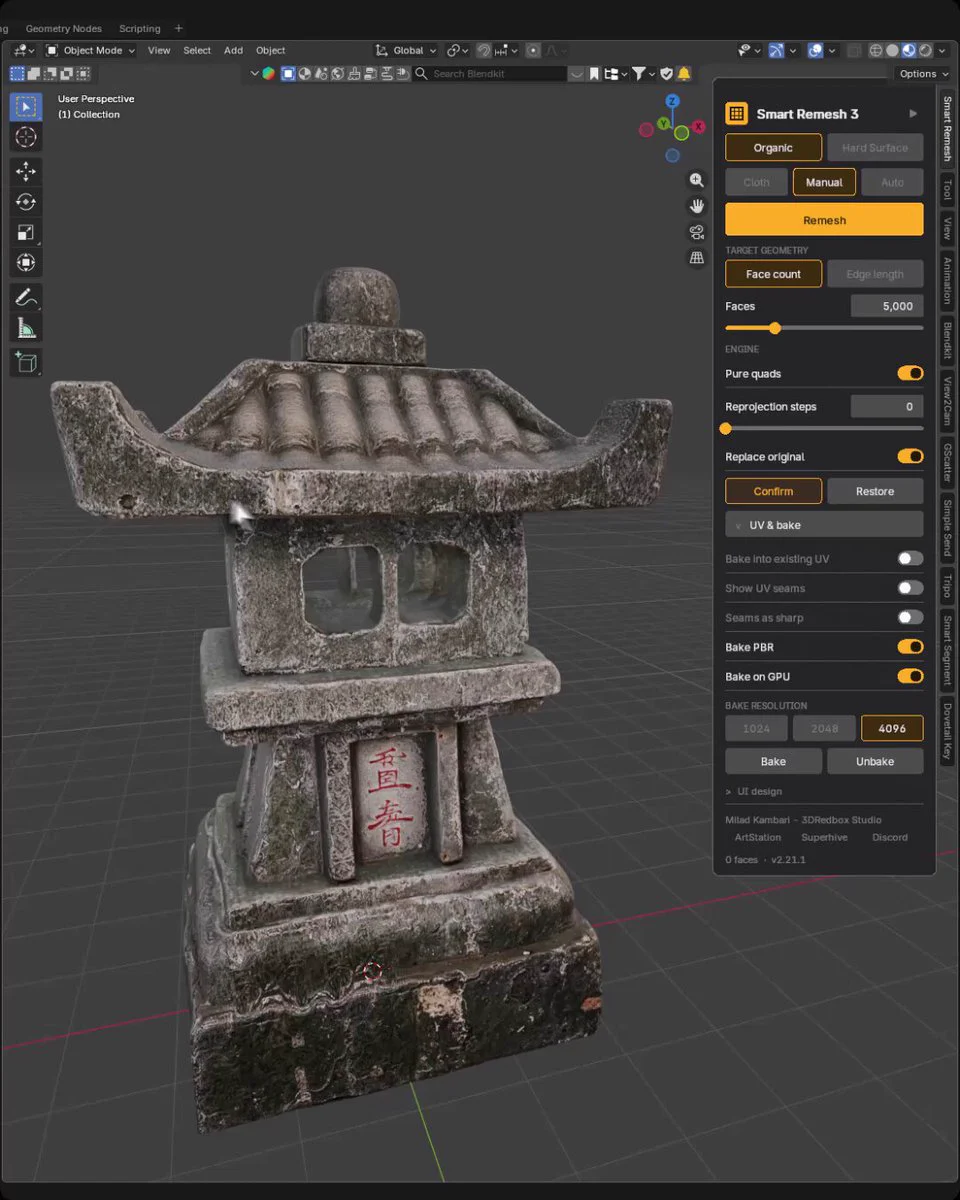Select Hard Surface mode
The image size is (960, 1200).
pyautogui.click(x=875, y=147)
